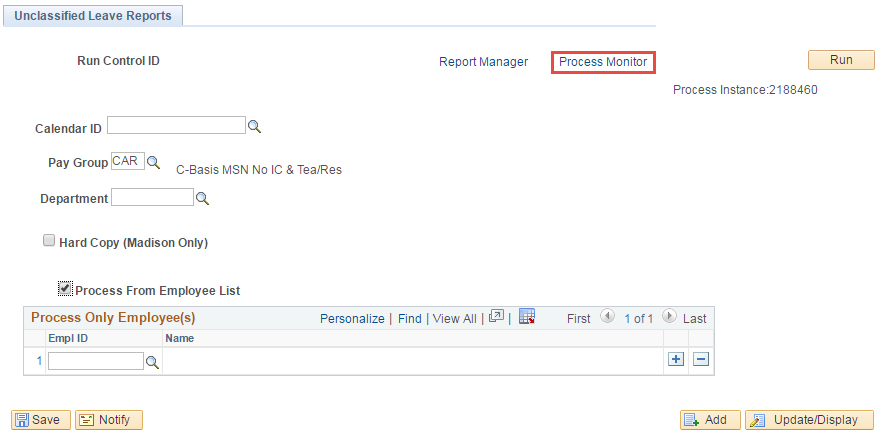Show previous row arrow in grid
The width and height of the screenshot is (887, 440).
click(x=607, y=316)
